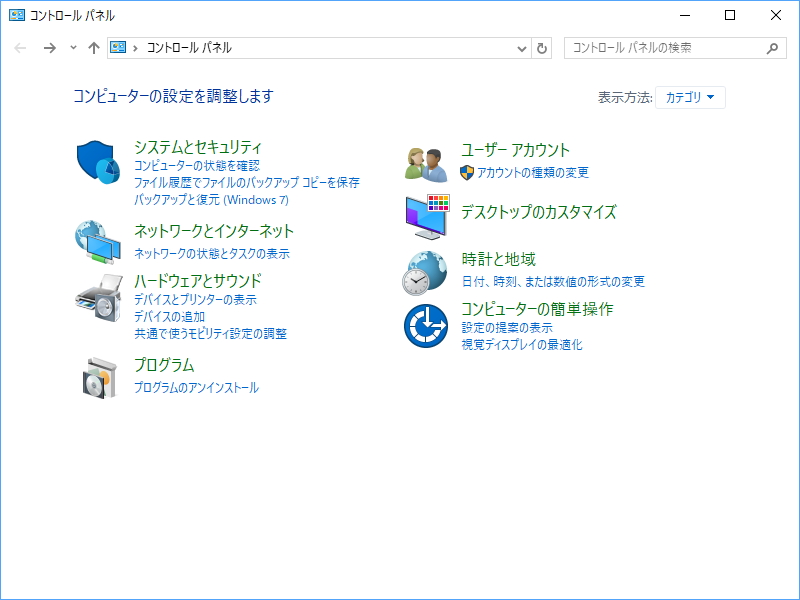Click the System and Security shield icon
This screenshot has height=600, width=800.
[x=97, y=160]
